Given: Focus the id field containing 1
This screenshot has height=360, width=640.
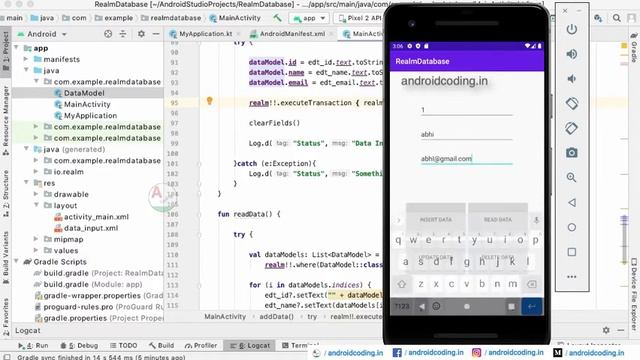Looking at the screenshot, I should pos(467,109).
